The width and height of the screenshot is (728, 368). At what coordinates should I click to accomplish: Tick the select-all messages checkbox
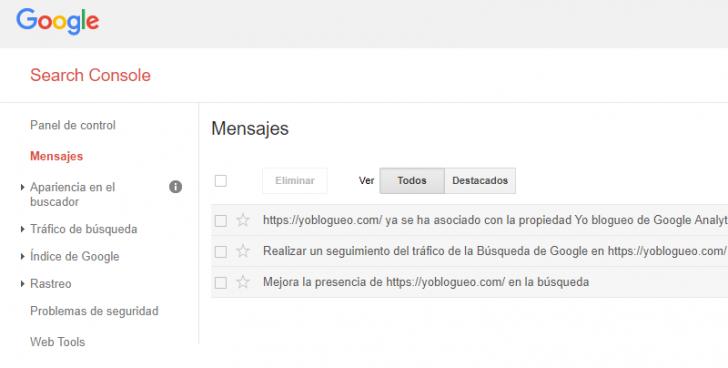pos(221,181)
